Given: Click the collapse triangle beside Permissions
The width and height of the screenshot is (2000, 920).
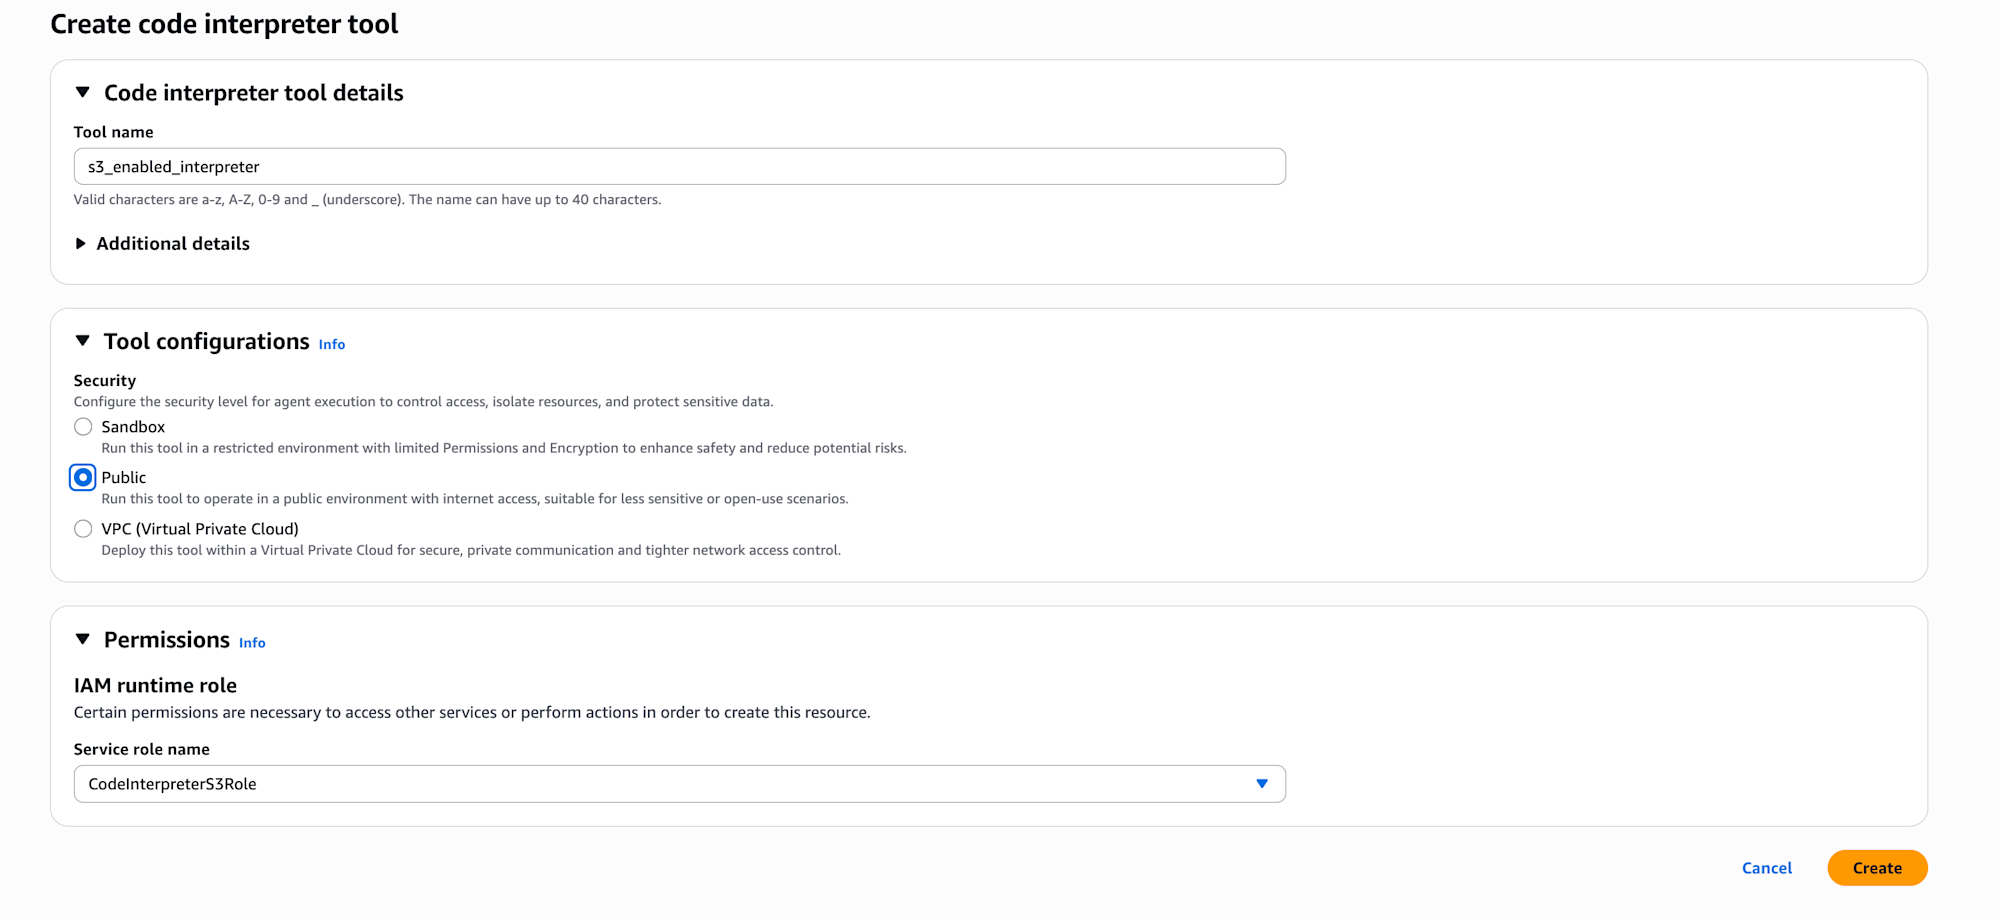Looking at the screenshot, I should click(x=83, y=639).
